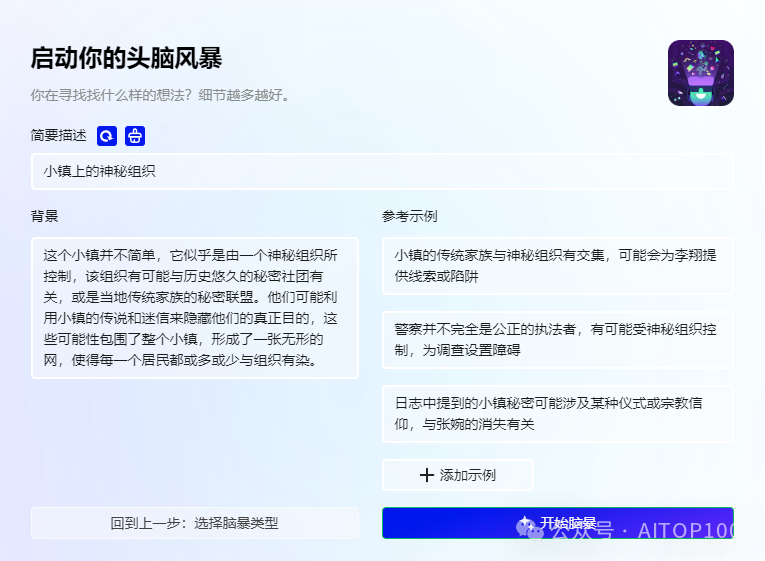765x561 pixels.
Task: Click the plus icon in 添加示例
Action: pos(427,475)
